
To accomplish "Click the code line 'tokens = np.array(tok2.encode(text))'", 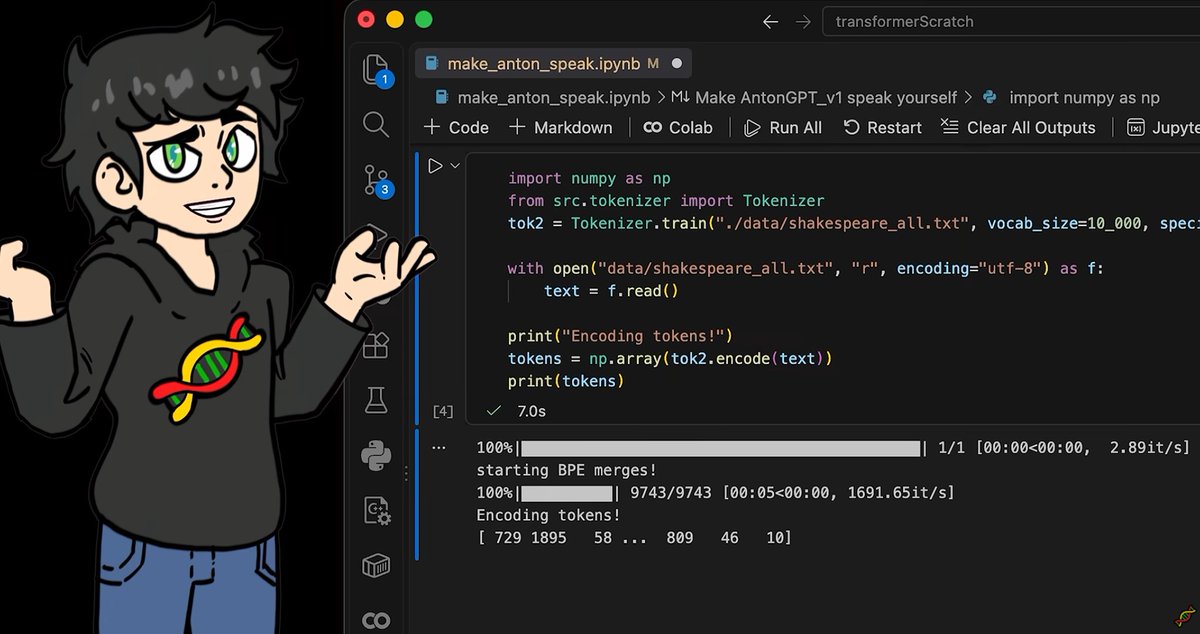I will [670, 358].
